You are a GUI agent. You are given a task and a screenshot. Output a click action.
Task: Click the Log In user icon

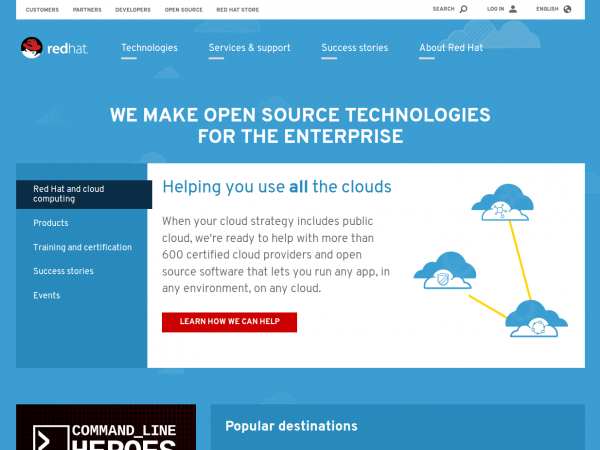click(513, 9)
